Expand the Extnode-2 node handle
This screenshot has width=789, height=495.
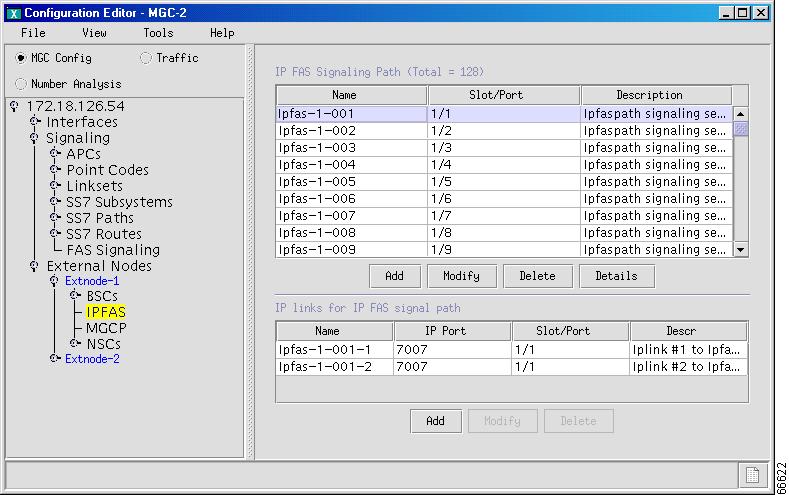[55, 358]
